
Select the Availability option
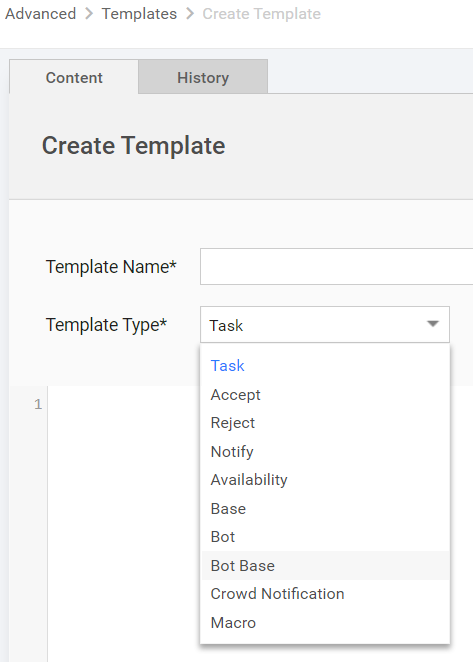[x=326, y=480]
